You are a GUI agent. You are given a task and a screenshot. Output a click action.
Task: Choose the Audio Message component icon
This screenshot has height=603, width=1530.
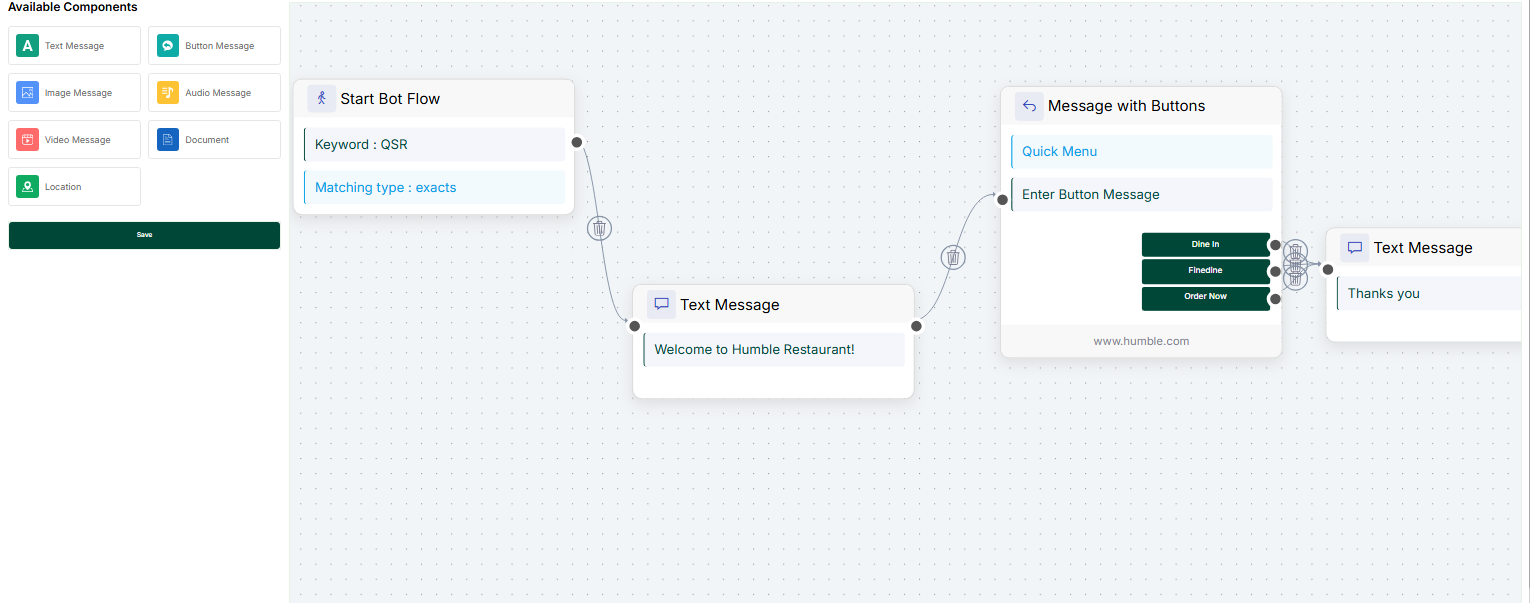click(168, 93)
